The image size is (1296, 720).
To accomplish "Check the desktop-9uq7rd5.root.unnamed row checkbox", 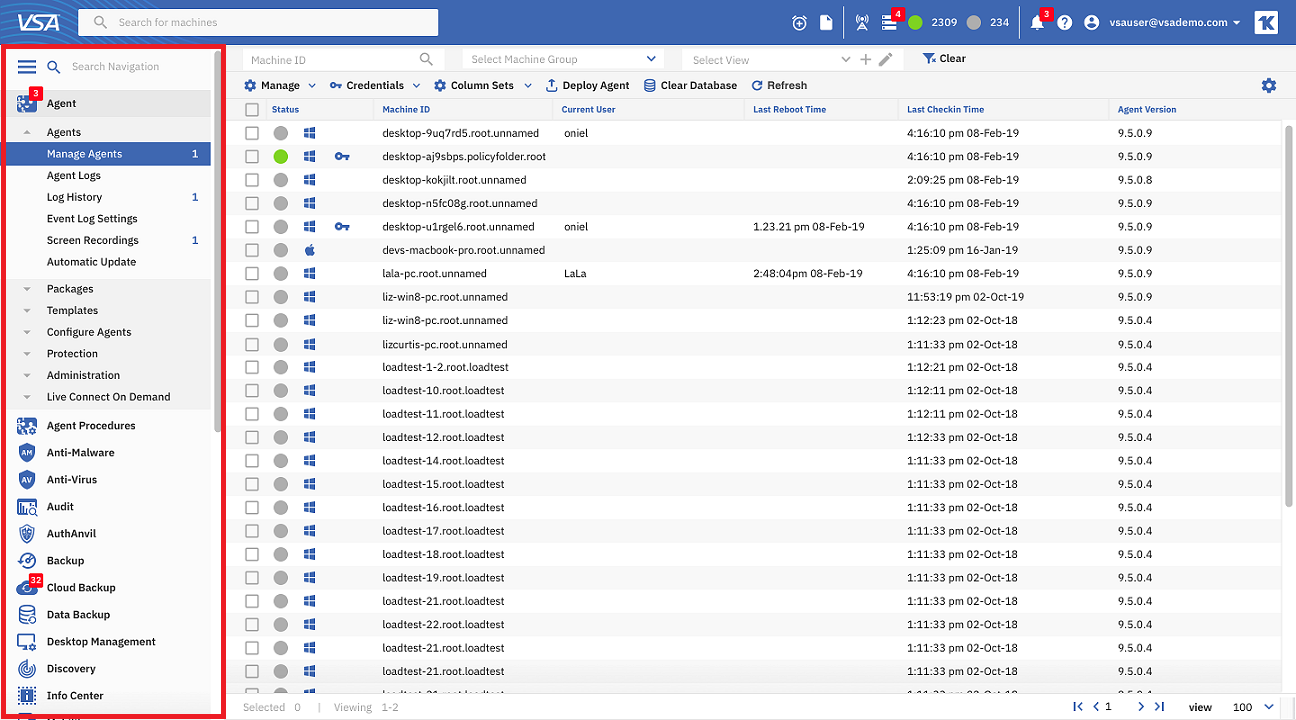I will (252, 133).
